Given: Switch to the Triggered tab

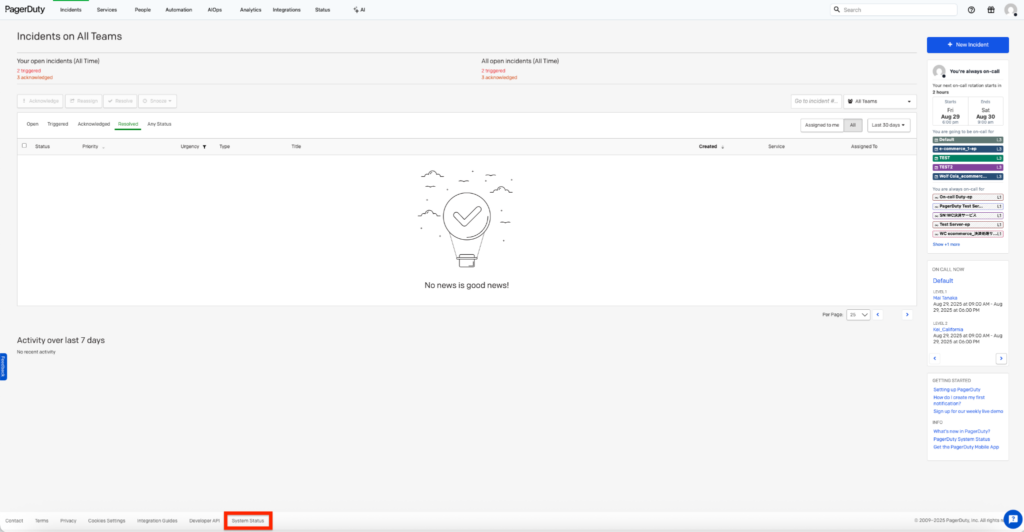Looking at the screenshot, I should point(58,124).
